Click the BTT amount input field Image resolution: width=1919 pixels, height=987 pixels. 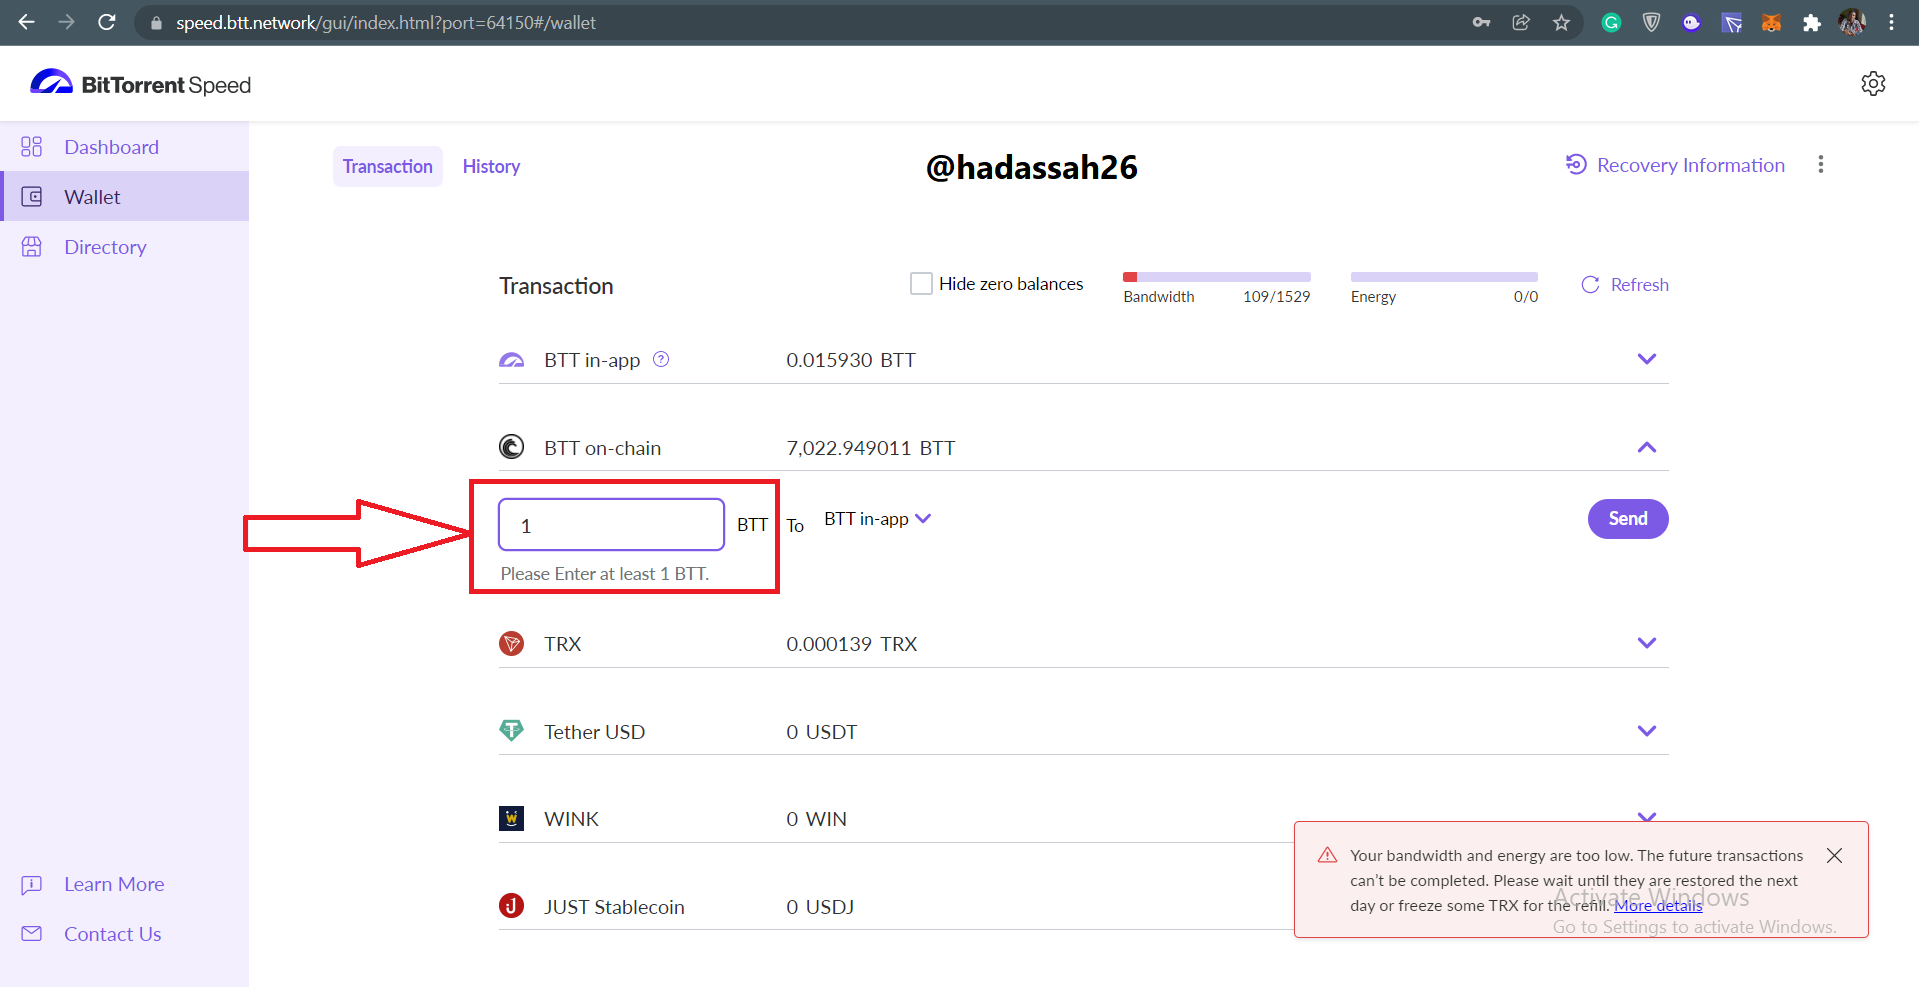click(611, 525)
